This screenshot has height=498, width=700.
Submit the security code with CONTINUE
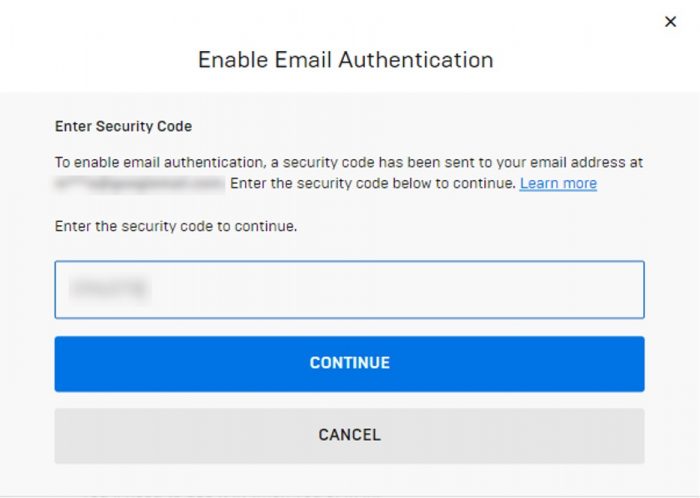coord(349,363)
